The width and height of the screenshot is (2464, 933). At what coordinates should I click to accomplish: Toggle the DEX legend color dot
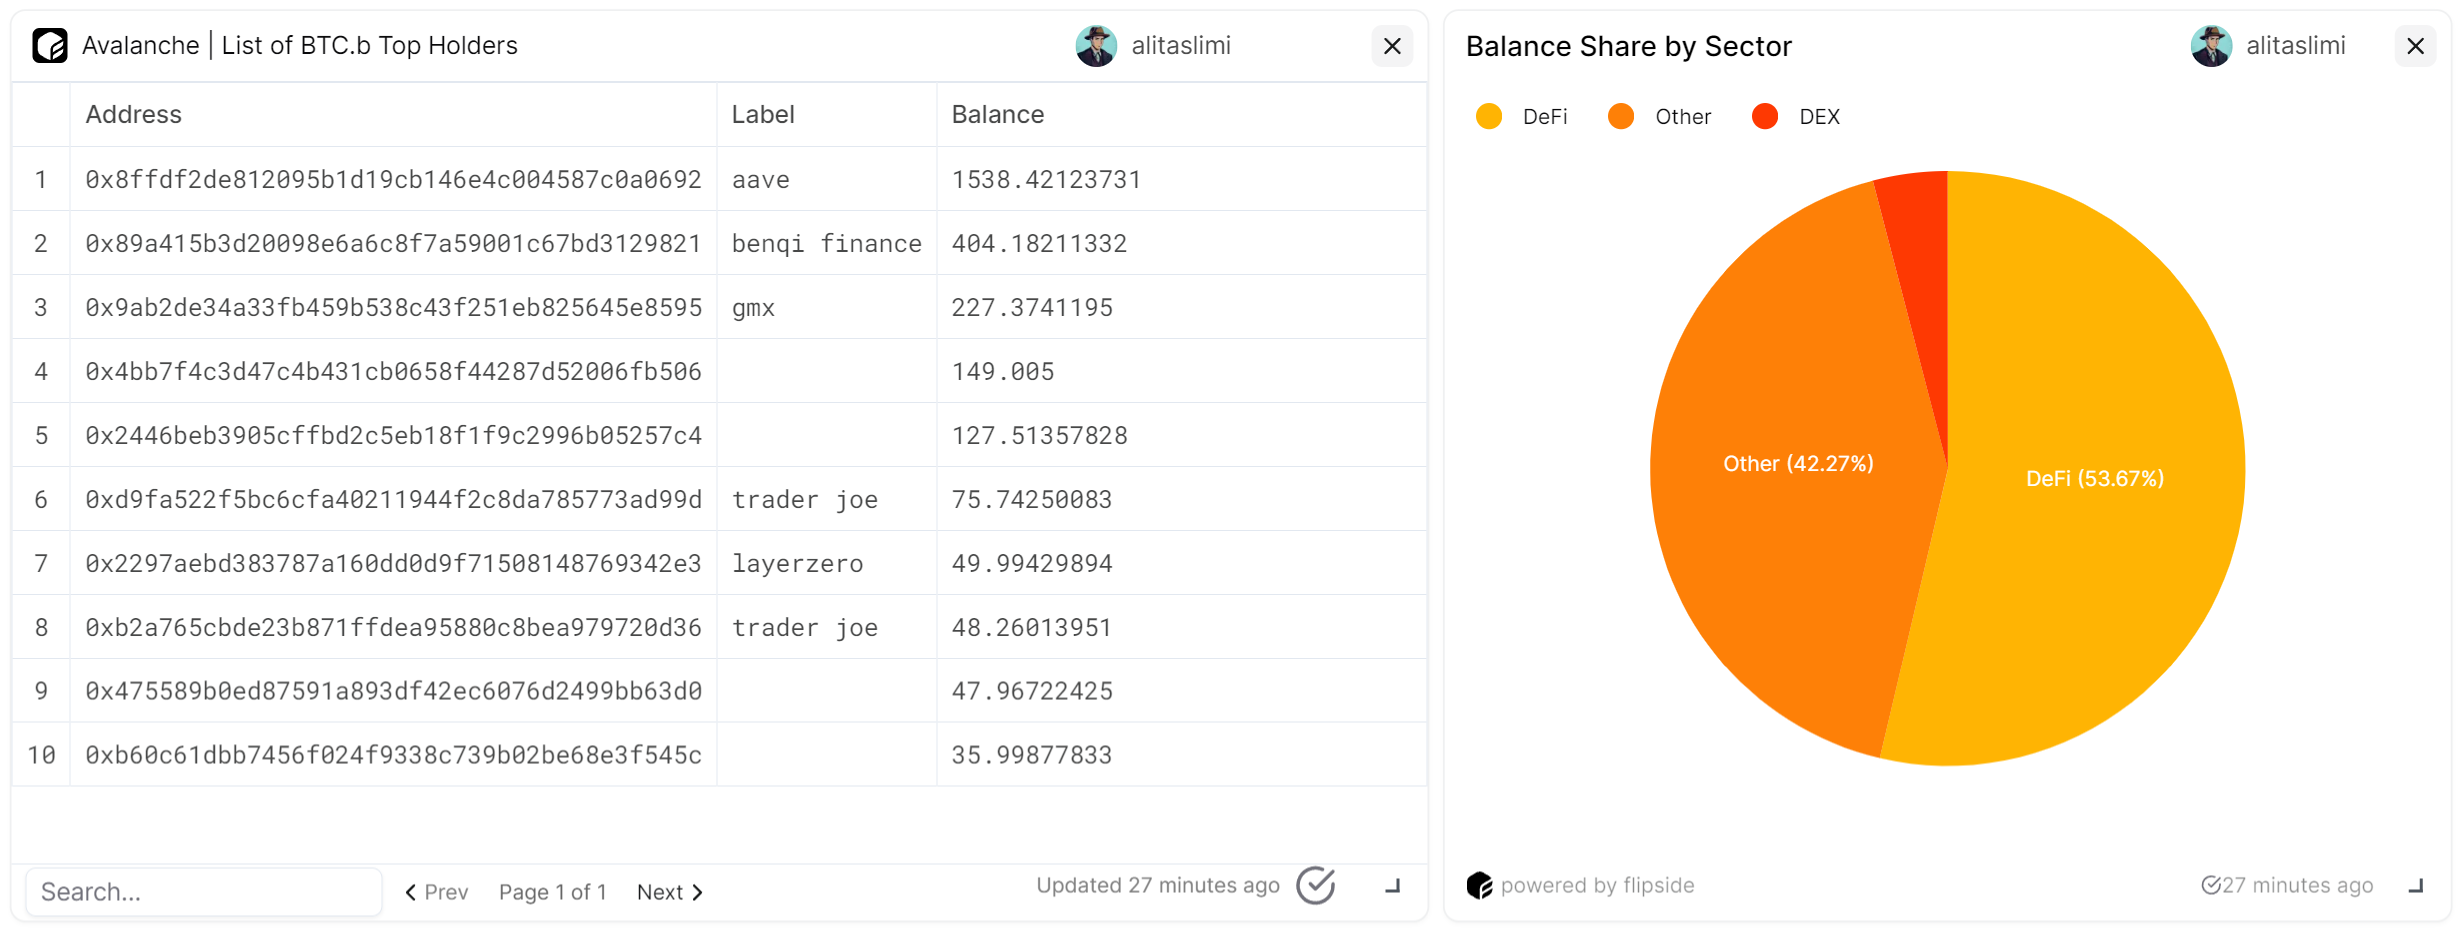(1765, 117)
